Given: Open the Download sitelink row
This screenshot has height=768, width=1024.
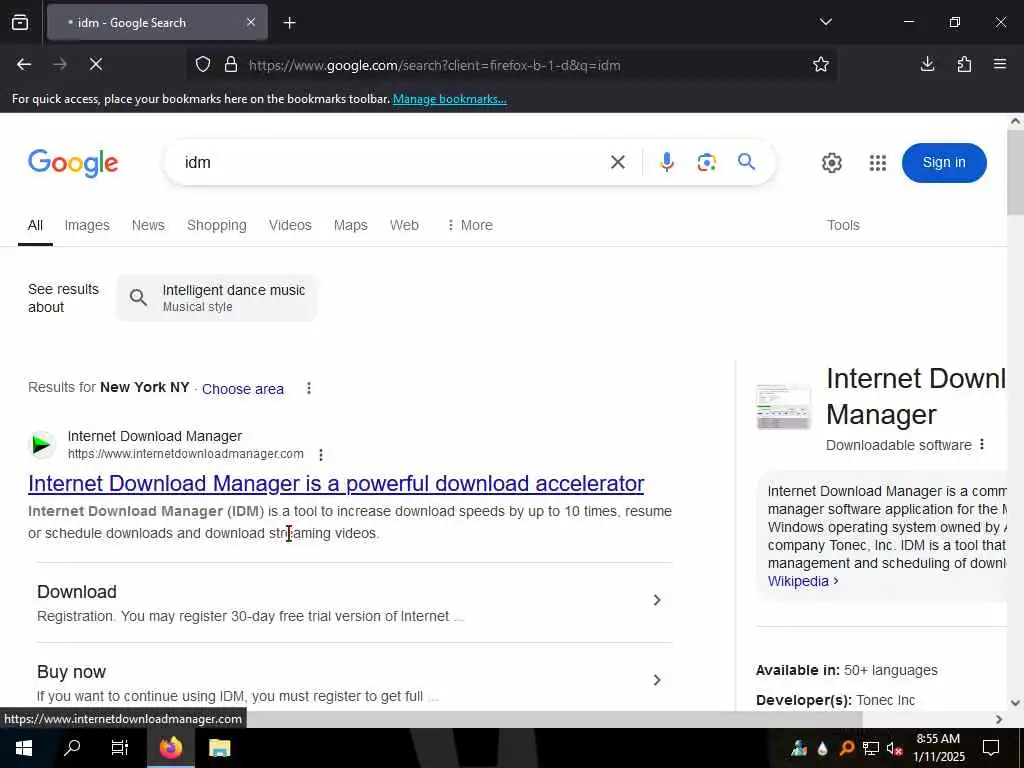Looking at the screenshot, I should click(x=354, y=603).
